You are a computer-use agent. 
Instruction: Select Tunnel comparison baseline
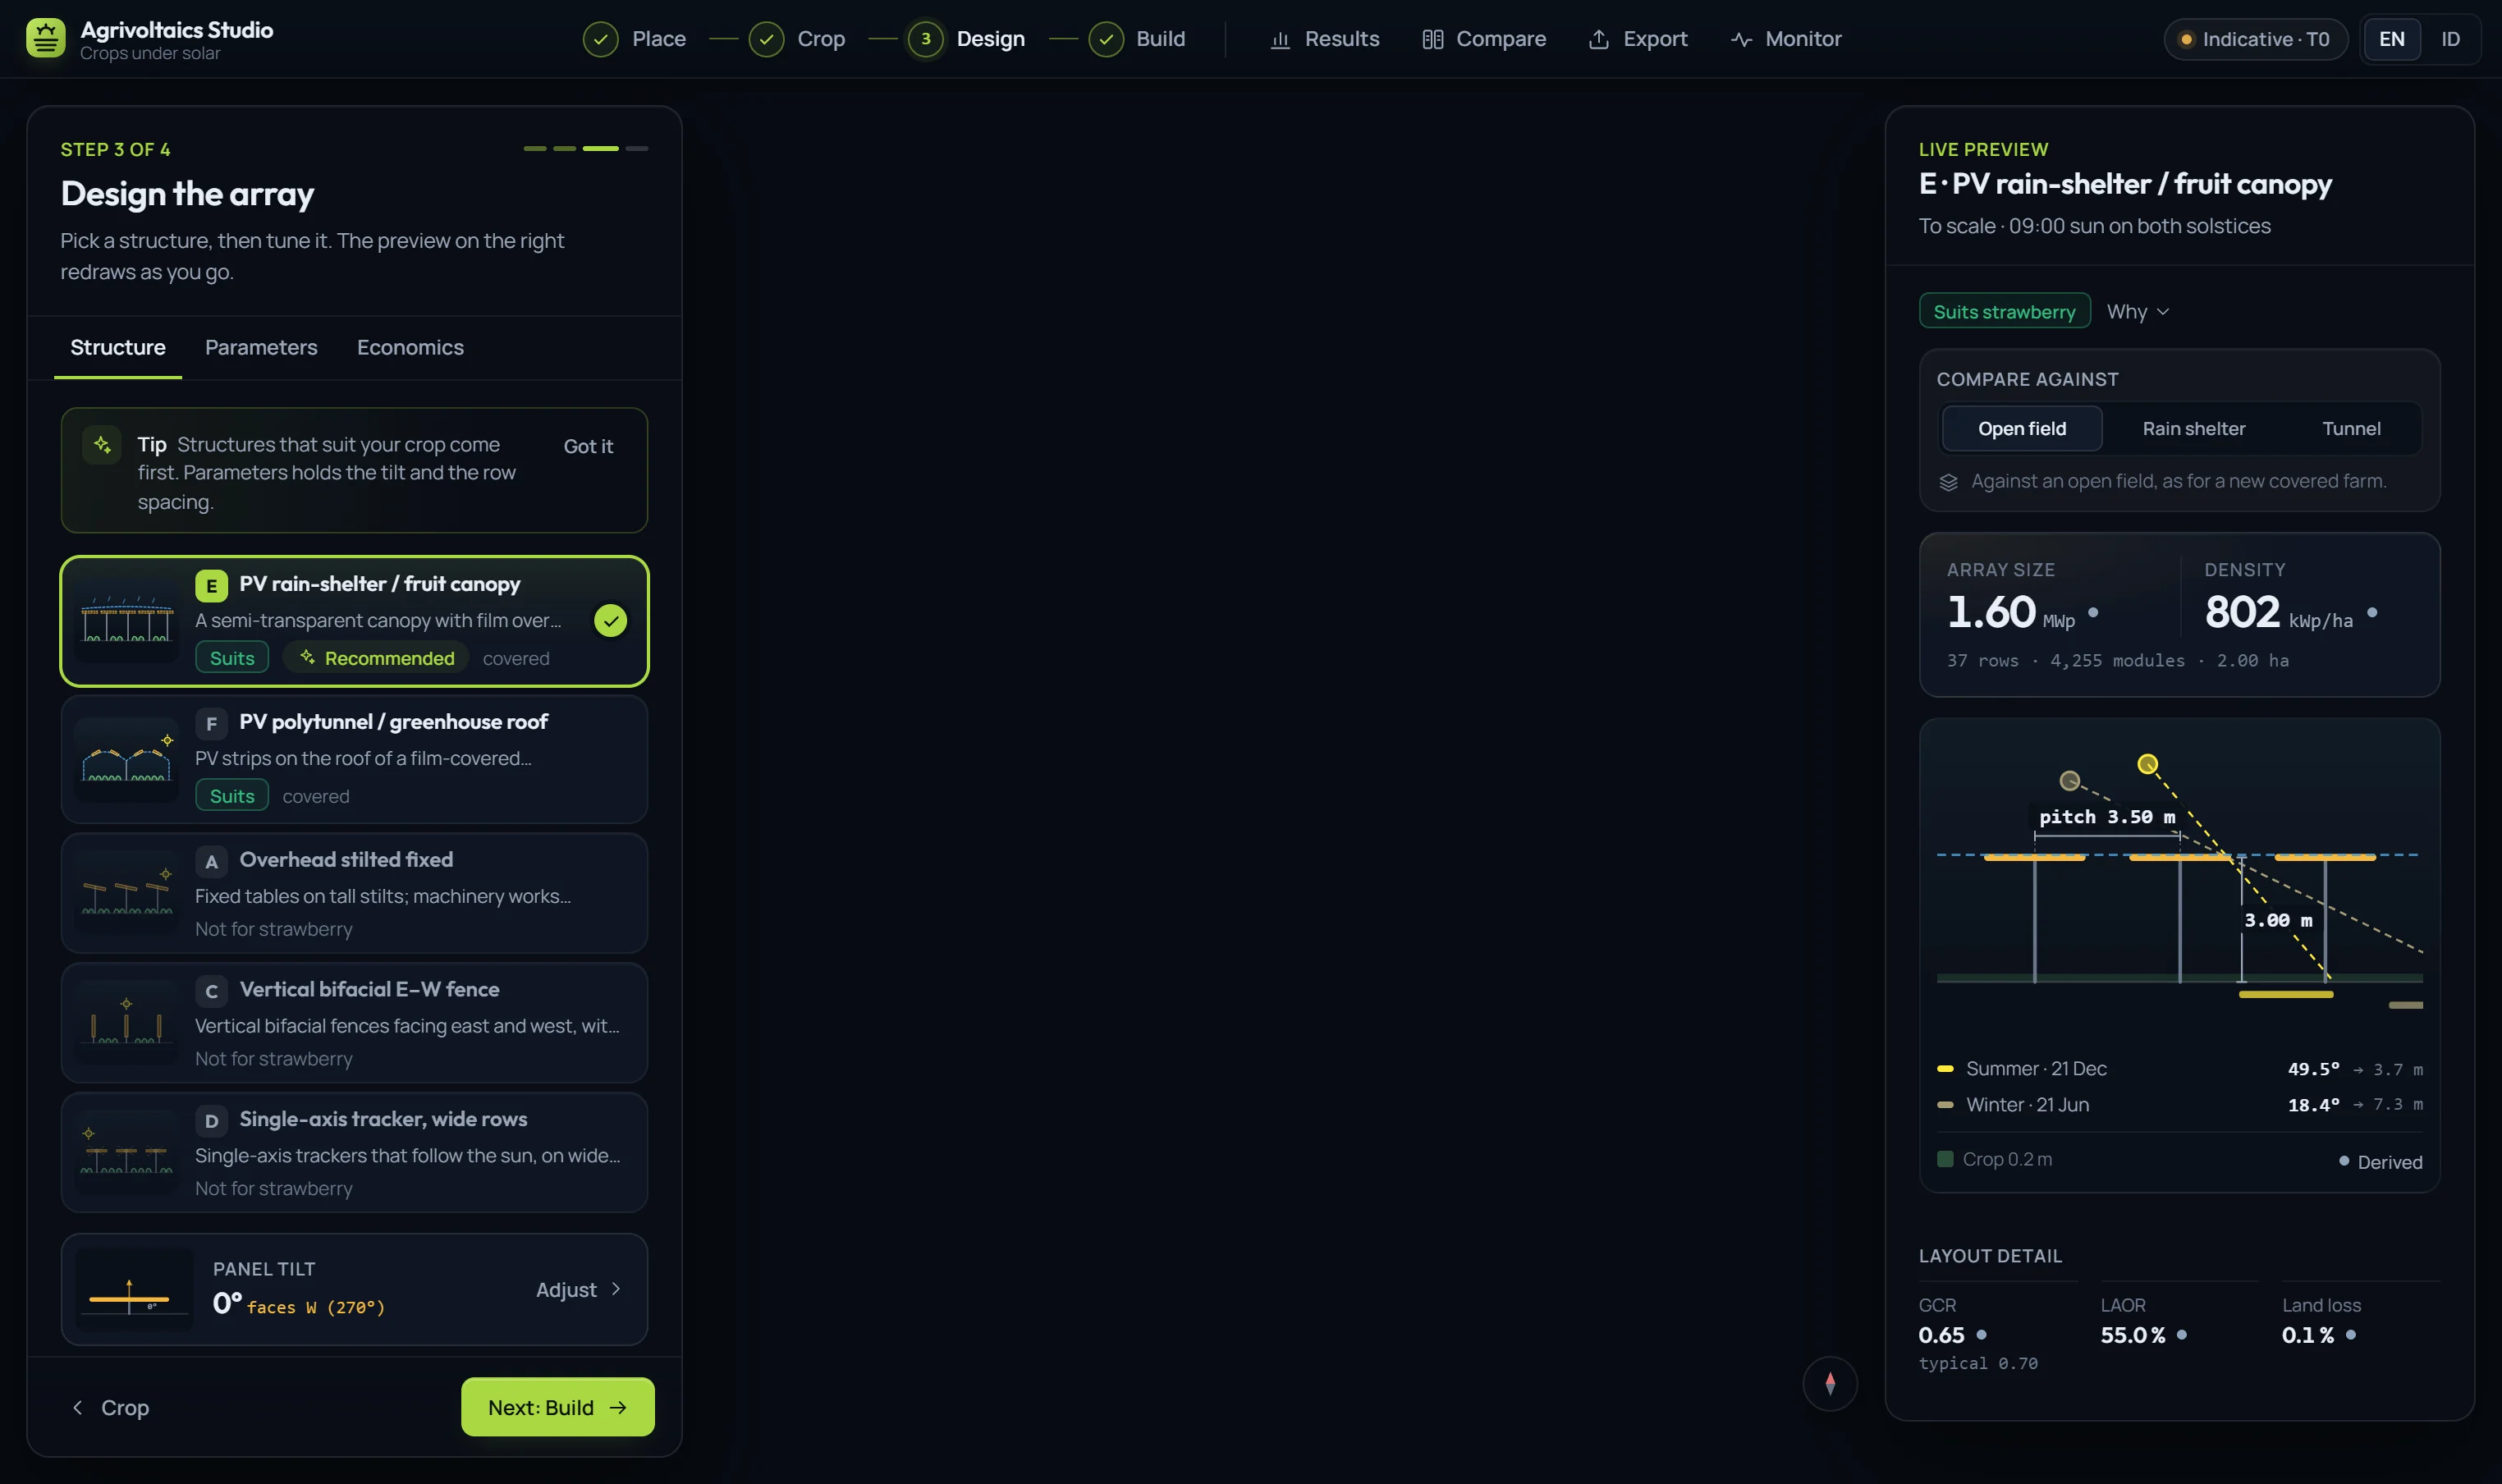pos(2350,429)
